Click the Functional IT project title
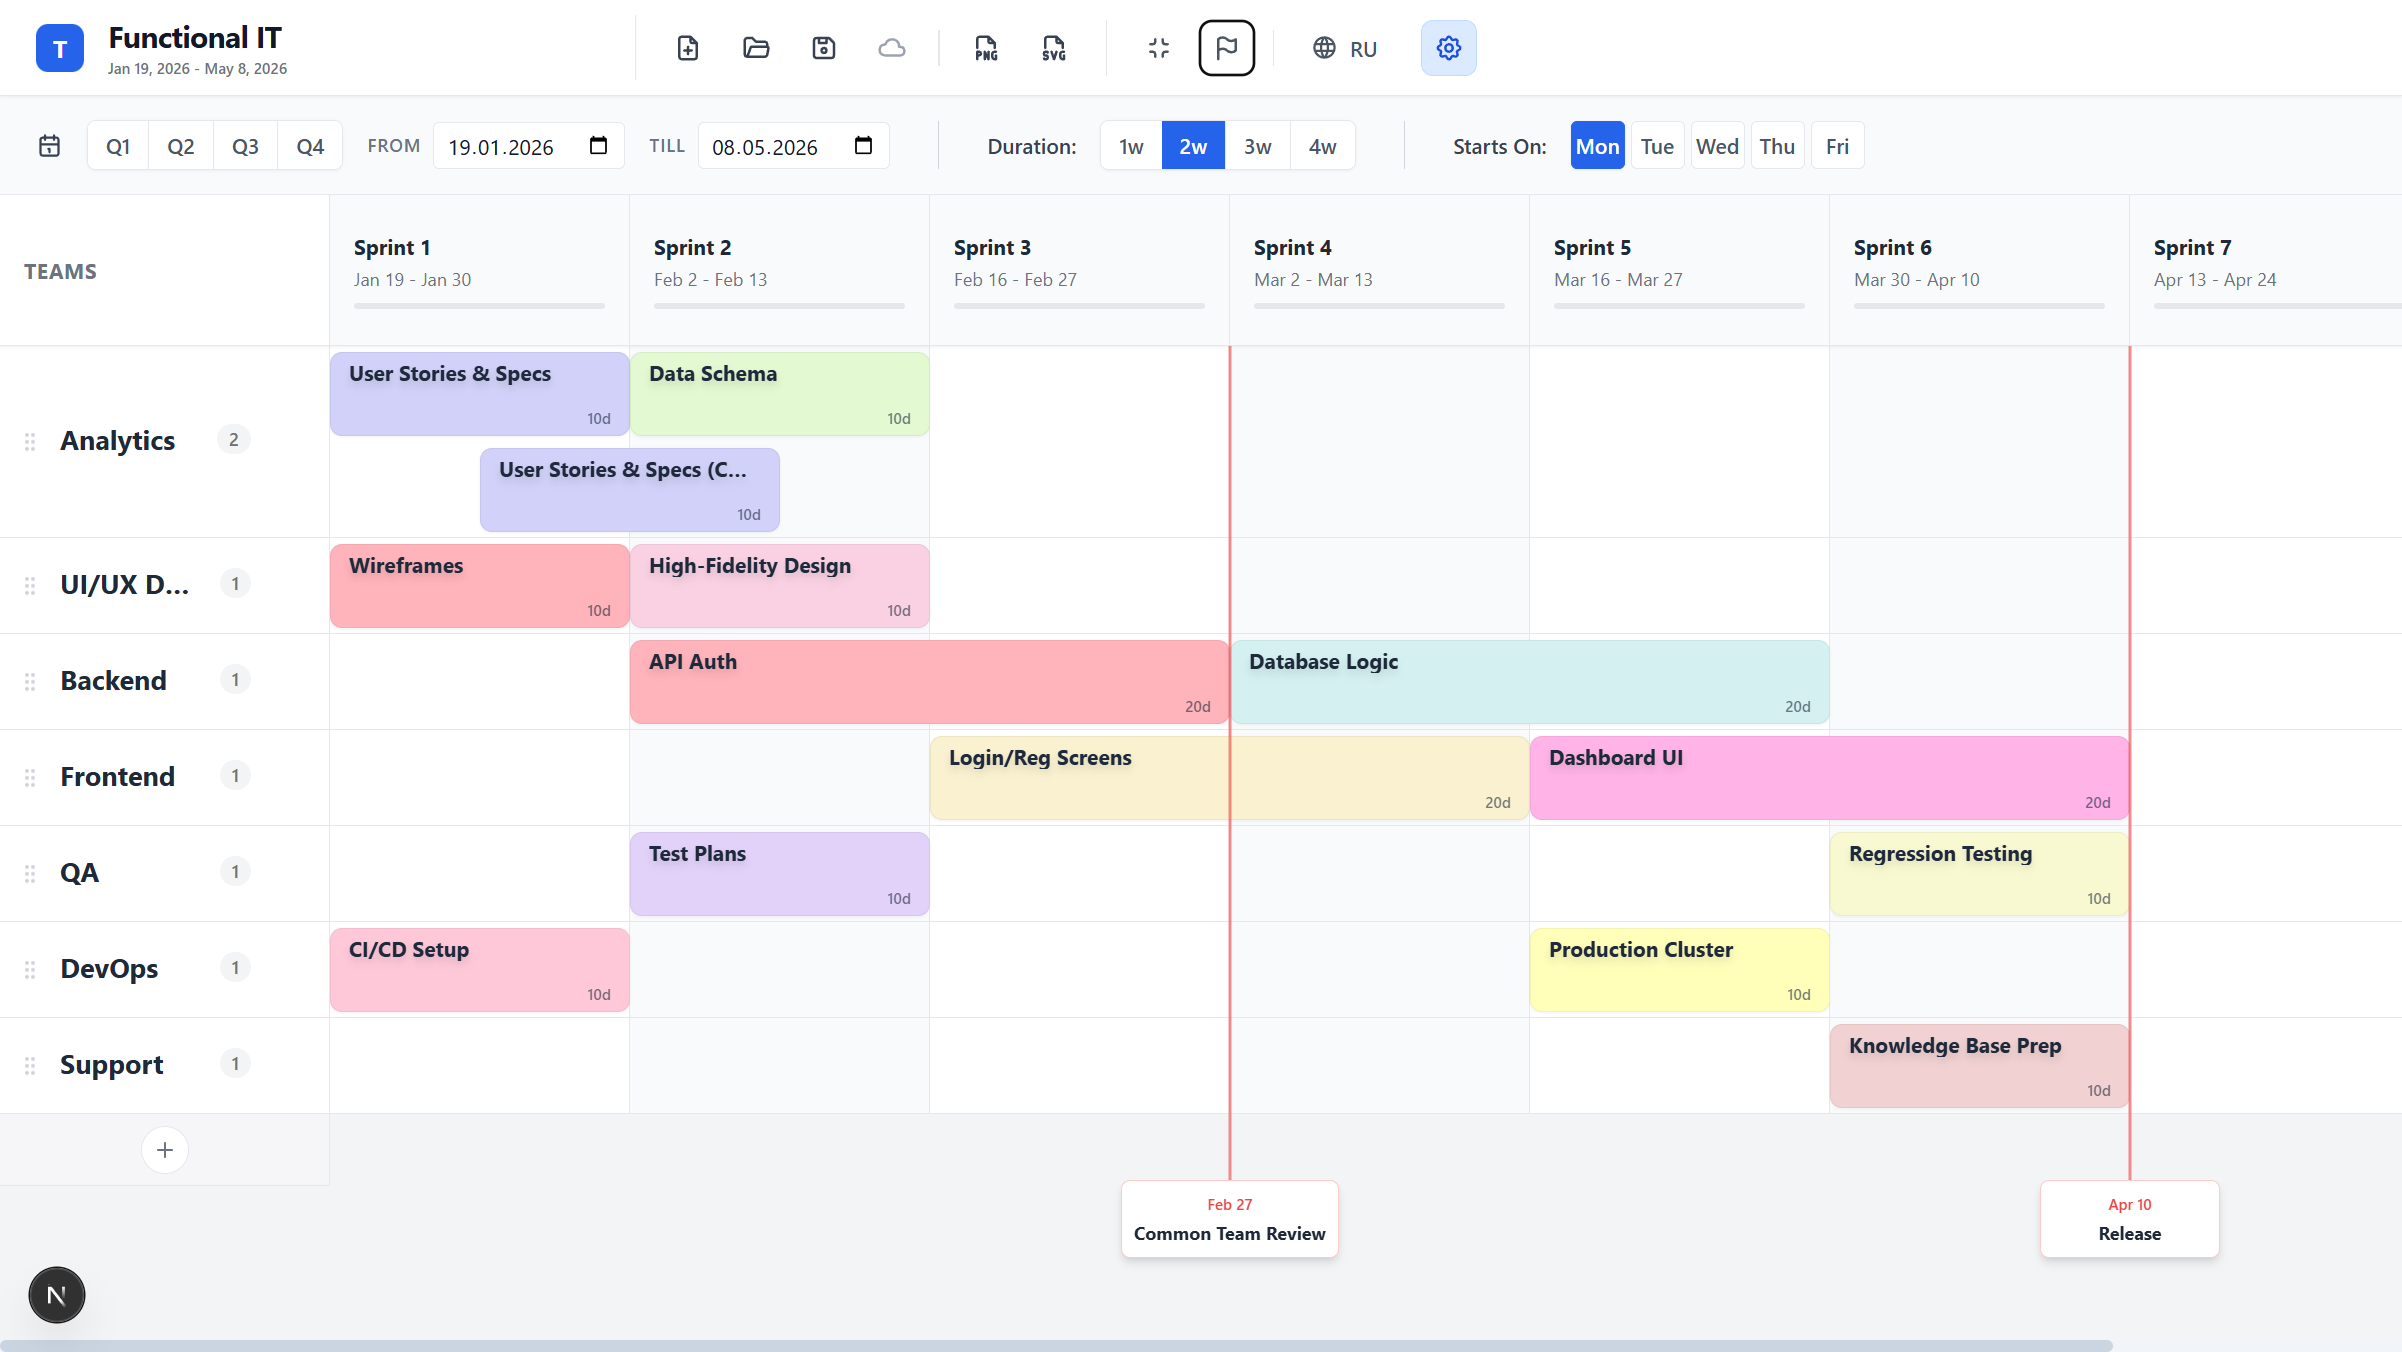The height and width of the screenshot is (1352, 2402). 195,38
